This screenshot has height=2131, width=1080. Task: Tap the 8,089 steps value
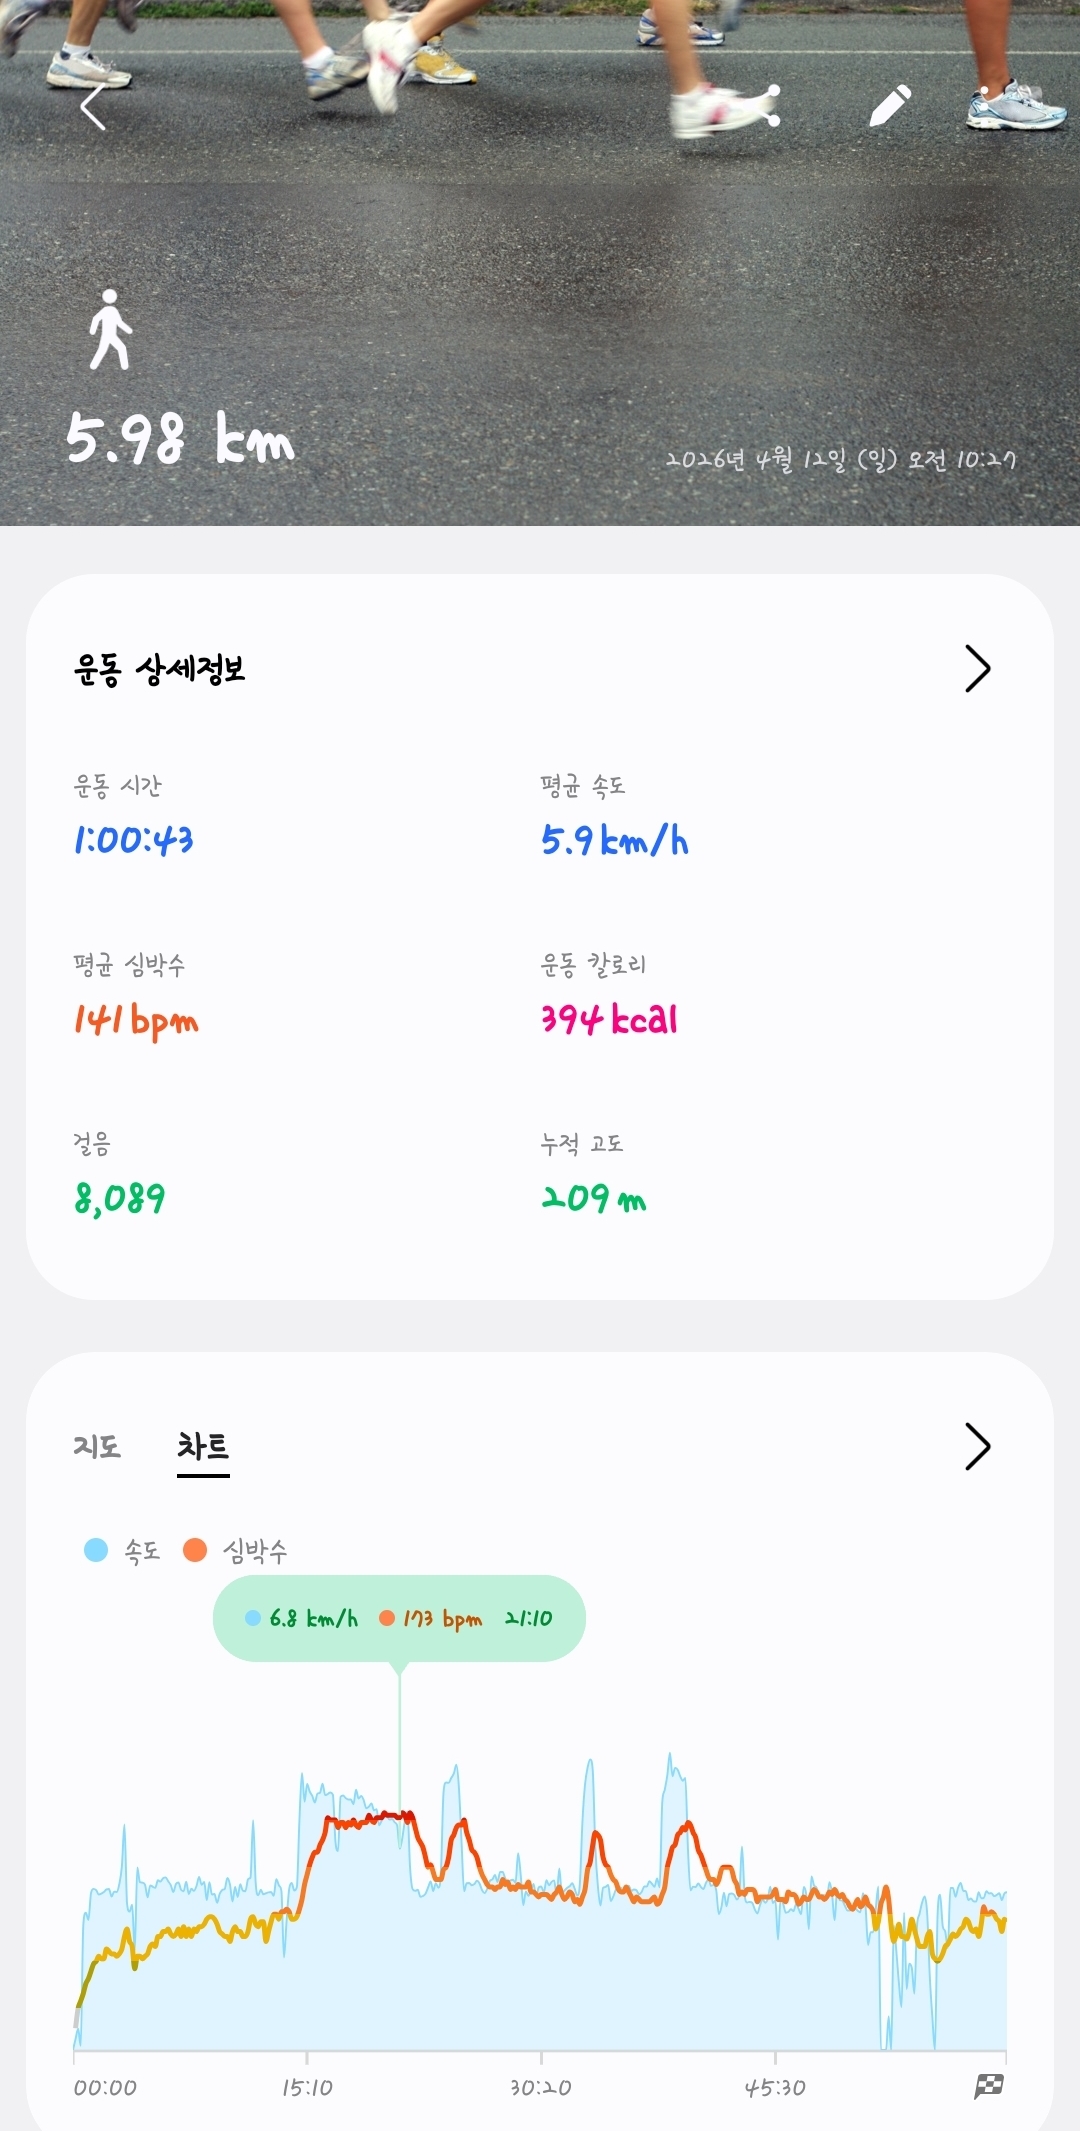[120, 1198]
